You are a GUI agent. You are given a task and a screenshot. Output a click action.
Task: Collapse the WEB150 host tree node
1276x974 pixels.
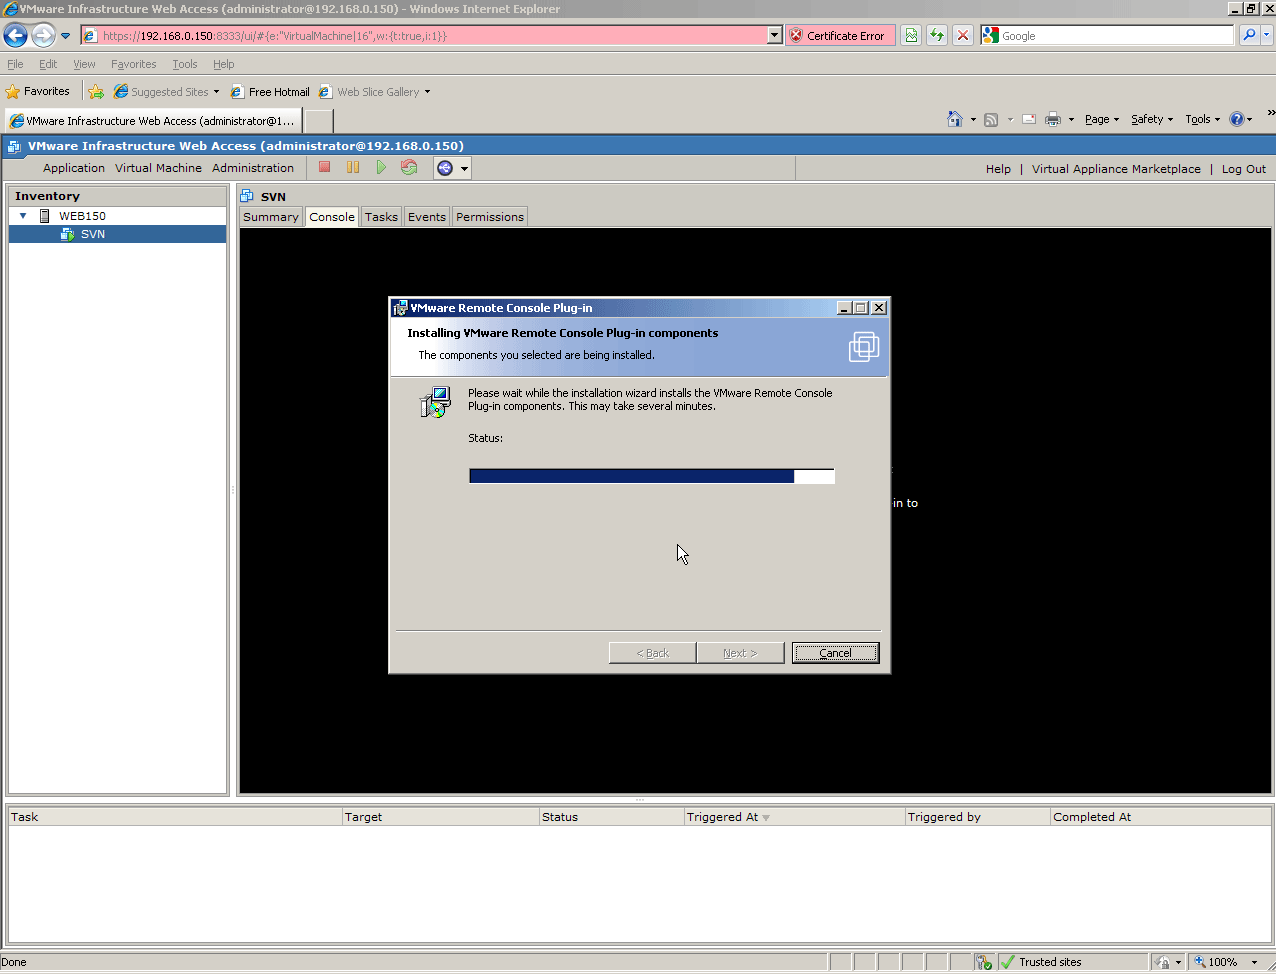[x=23, y=216]
